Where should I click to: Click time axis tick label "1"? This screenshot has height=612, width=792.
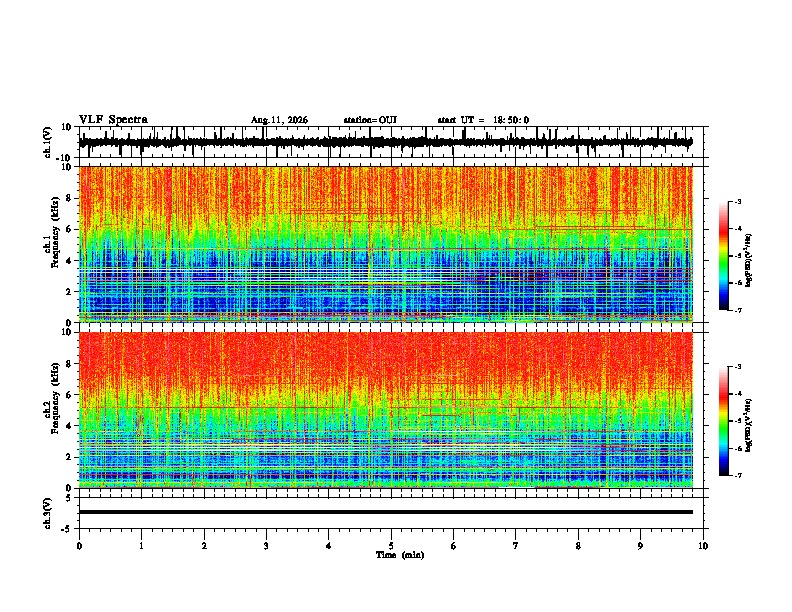141,546
